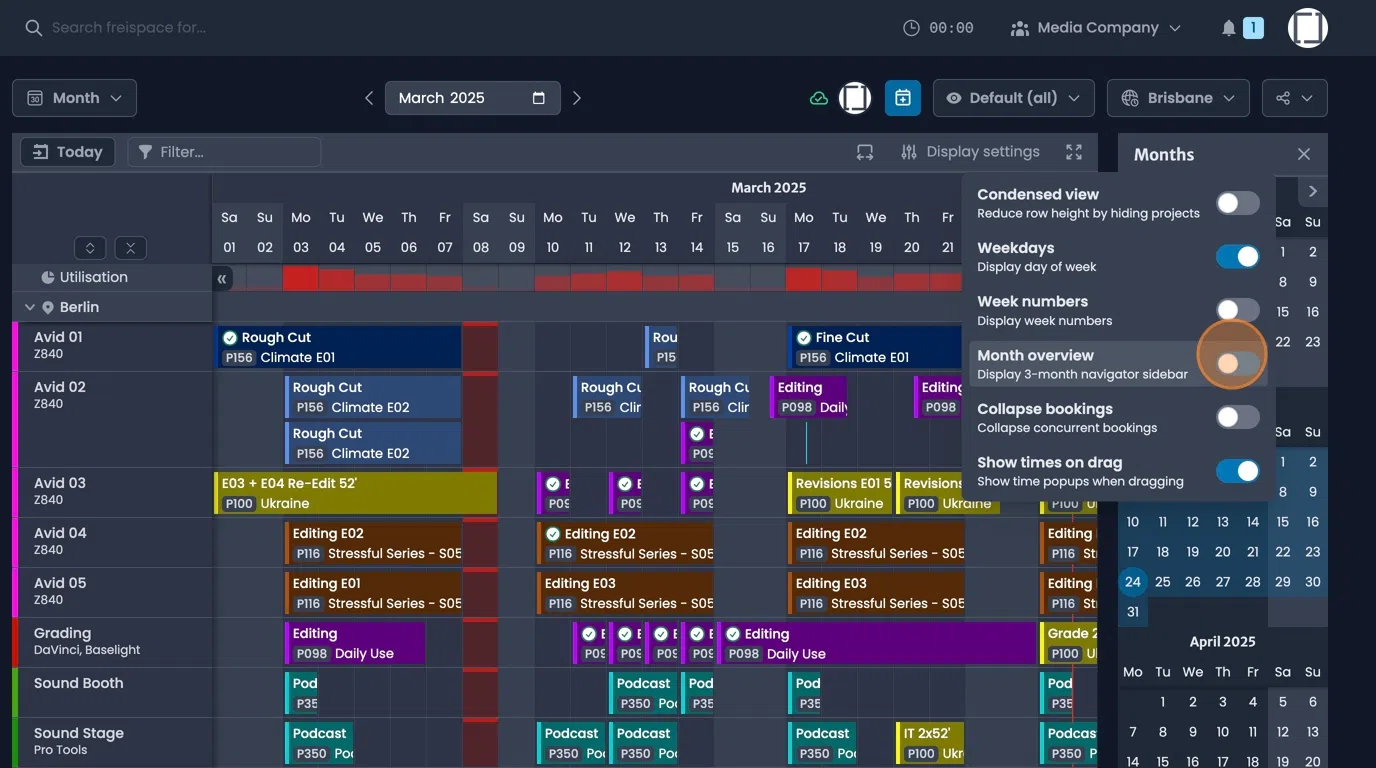Click the Today button
Image resolution: width=1376 pixels, height=768 pixels.
(66, 151)
